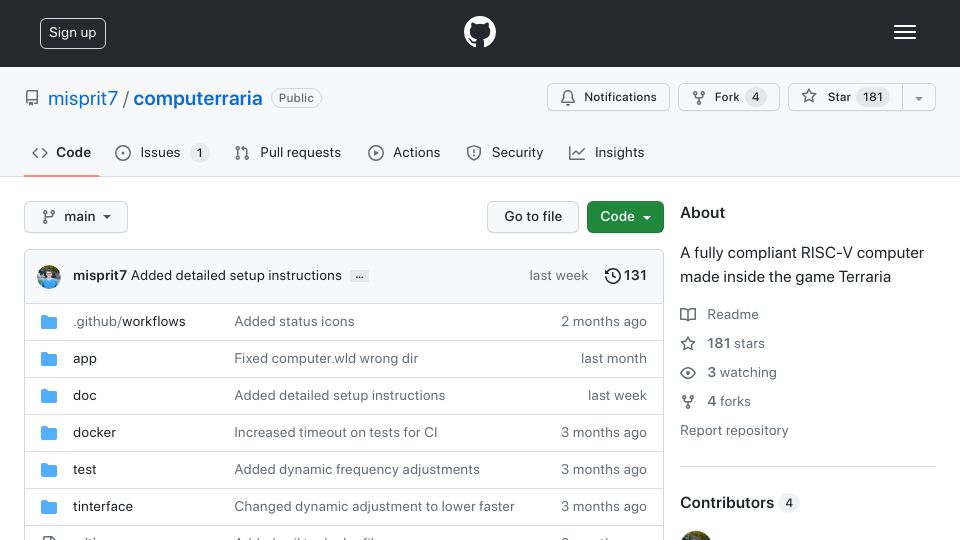The image size is (960, 540).
Task: Open the Security tab
Action: pyautogui.click(x=504, y=152)
